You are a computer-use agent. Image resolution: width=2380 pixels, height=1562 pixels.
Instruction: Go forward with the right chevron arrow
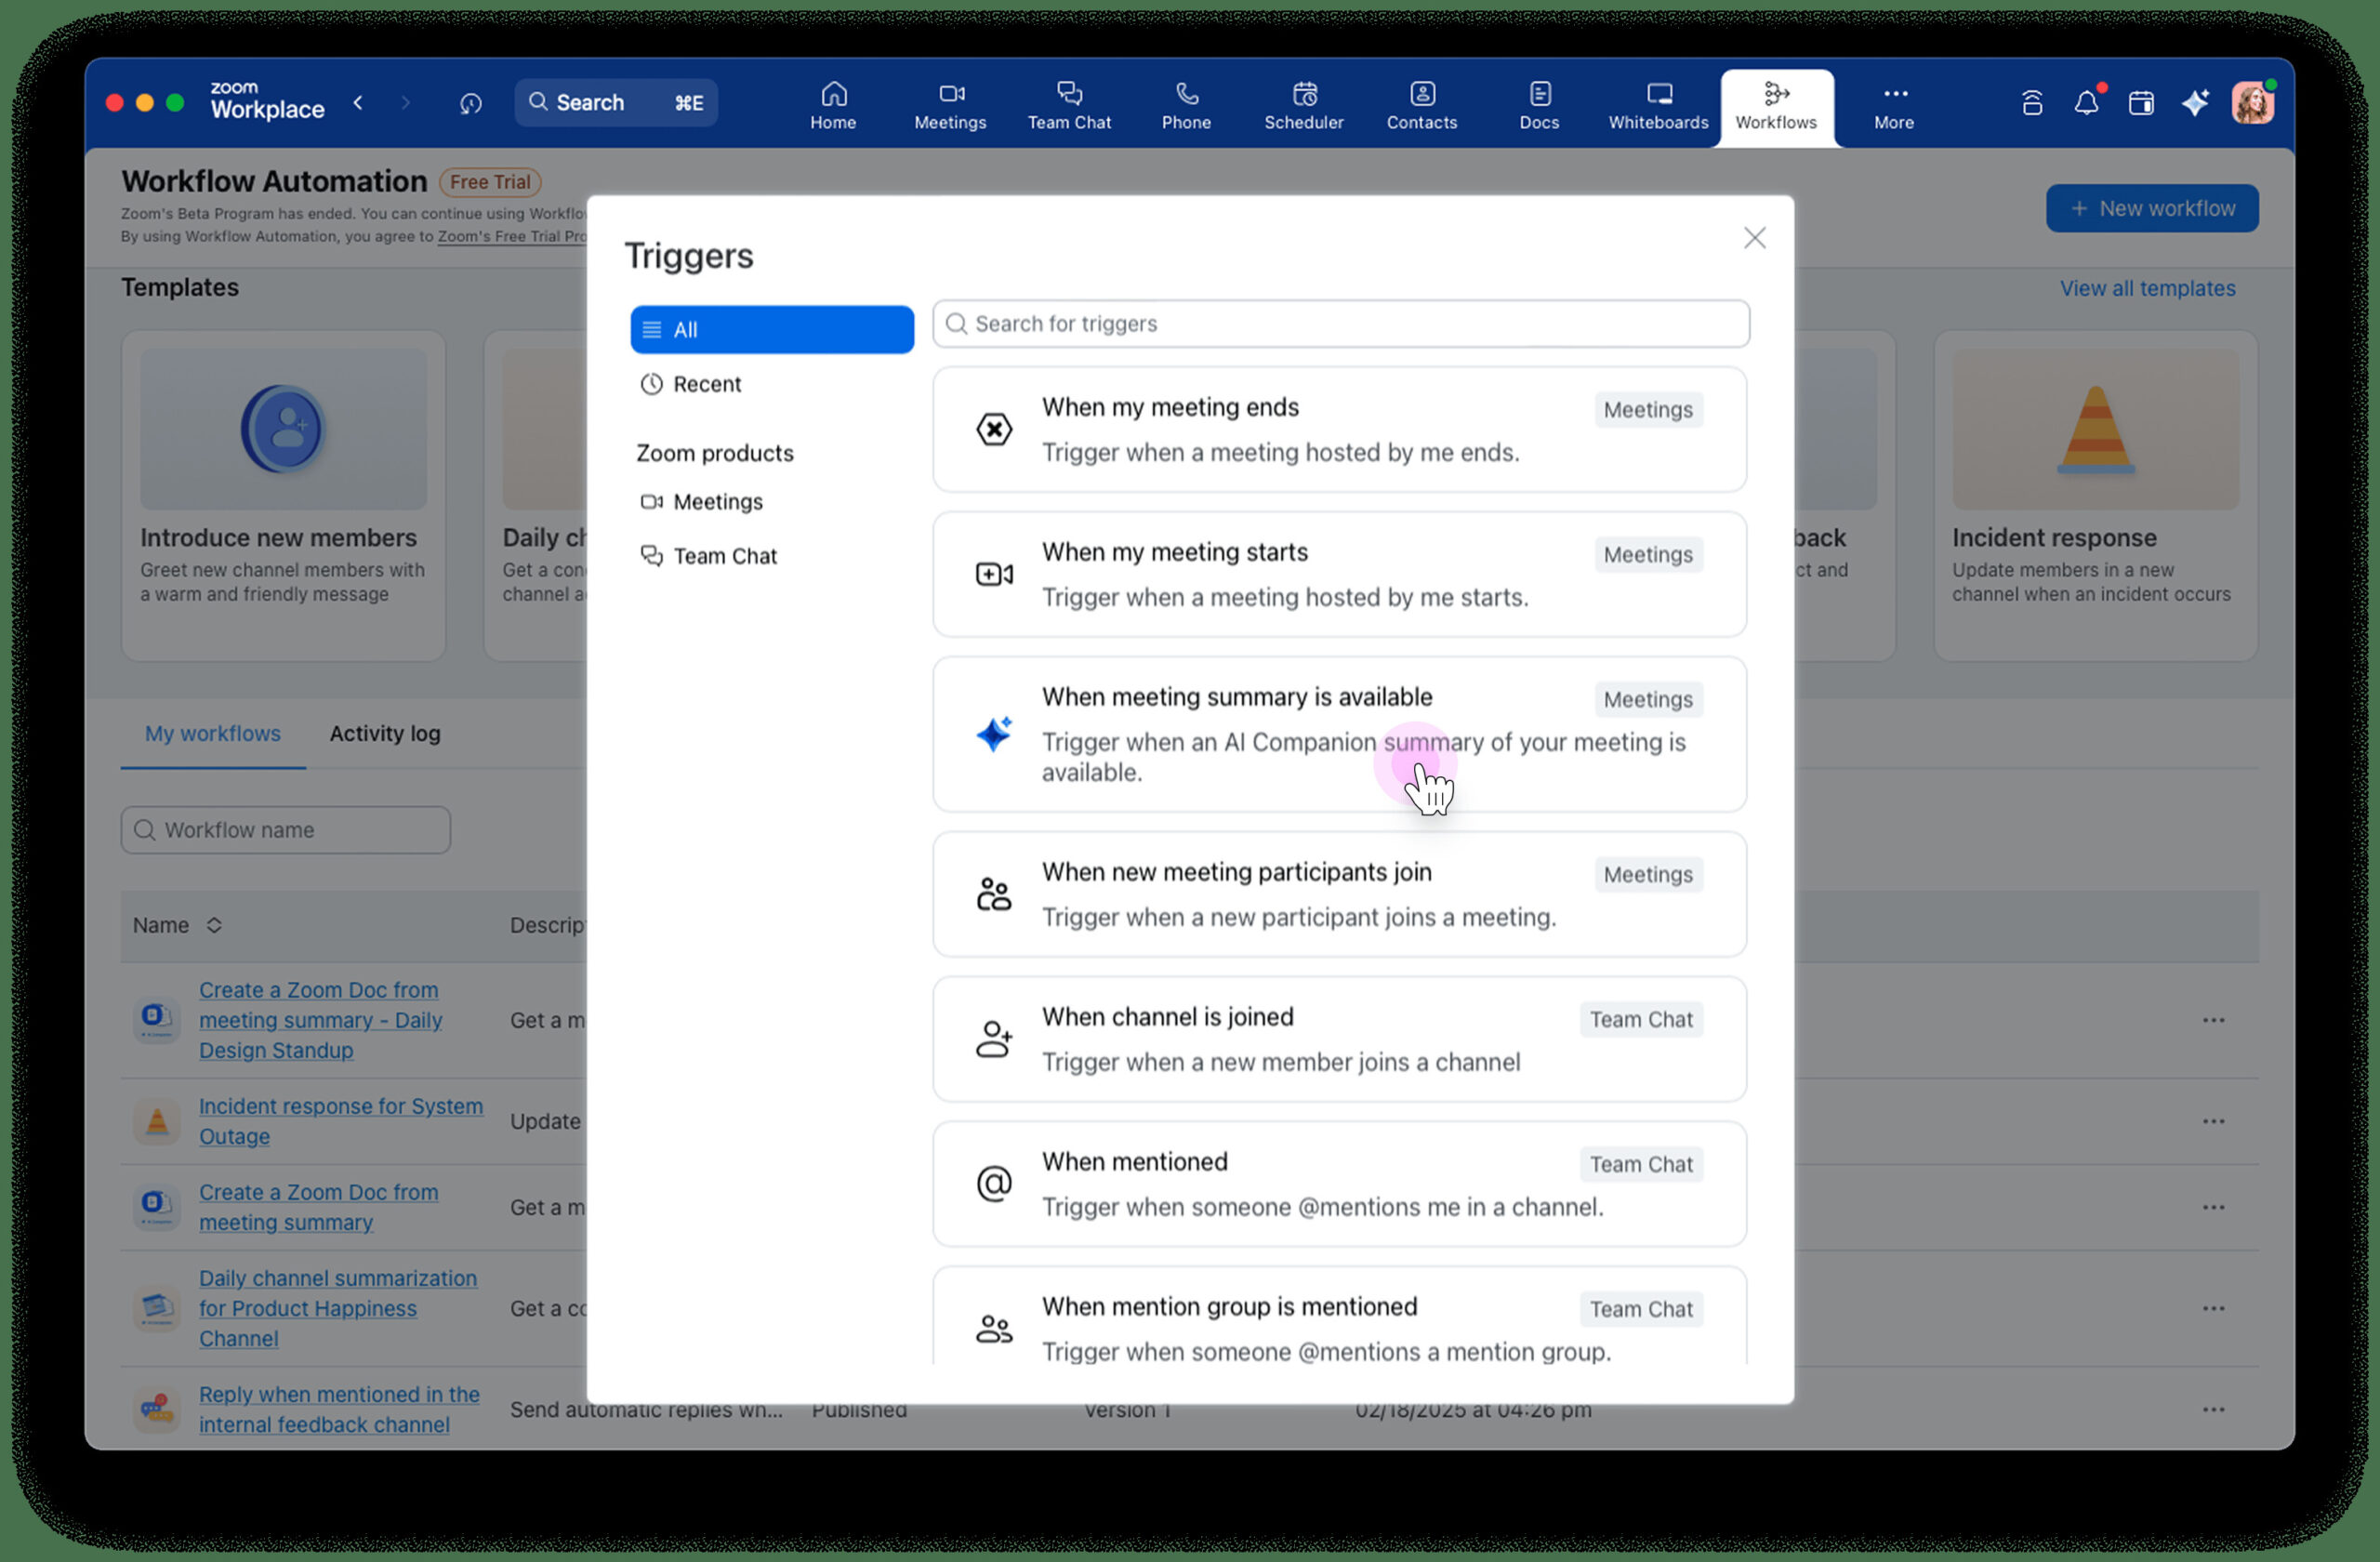click(405, 102)
